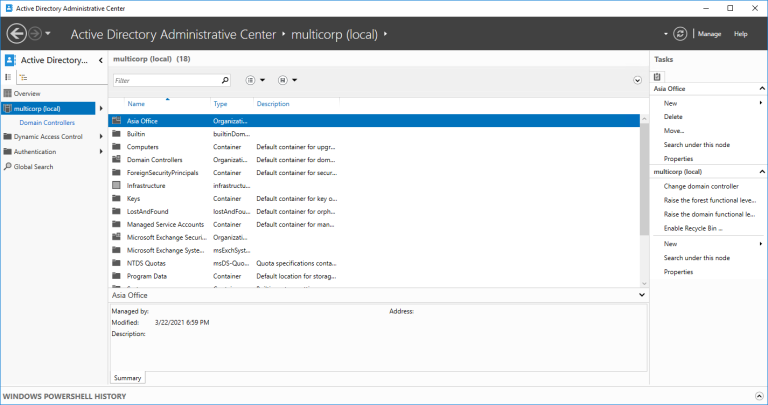768x405 pixels.
Task: Click the Tasks pane clipboard icon
Action: [657, 77]
